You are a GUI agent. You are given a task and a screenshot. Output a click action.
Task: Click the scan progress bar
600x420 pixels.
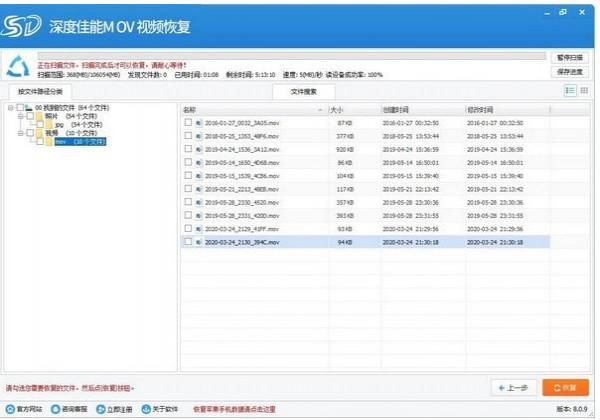[x=290, y=57]
